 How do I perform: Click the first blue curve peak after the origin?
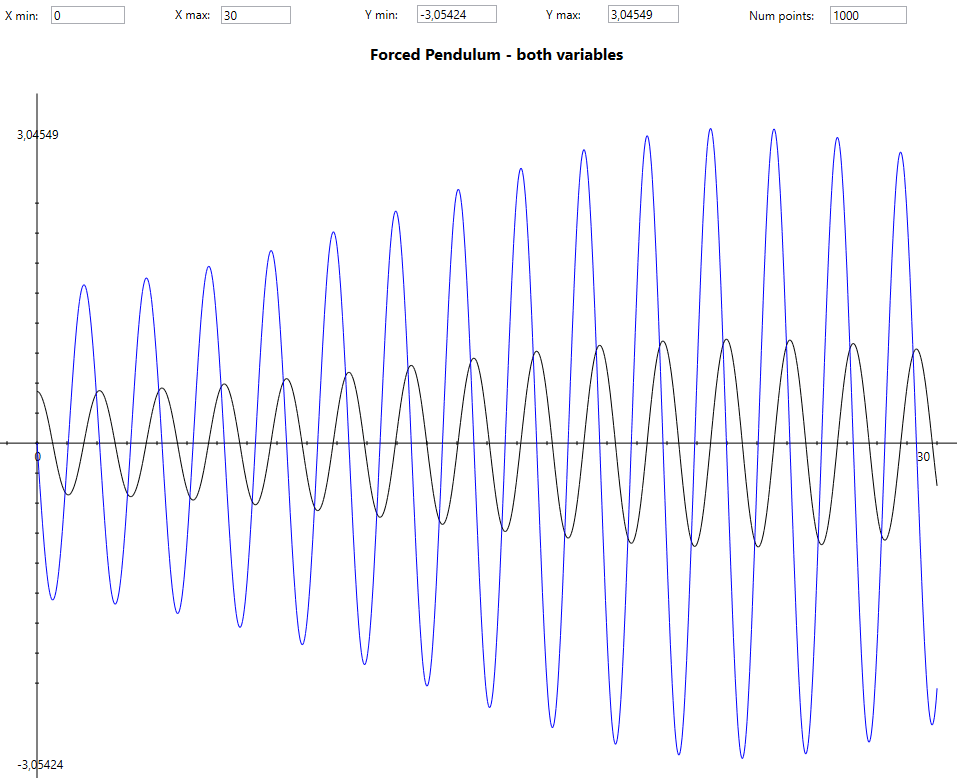pyautogui.click(x=83, y=285)
